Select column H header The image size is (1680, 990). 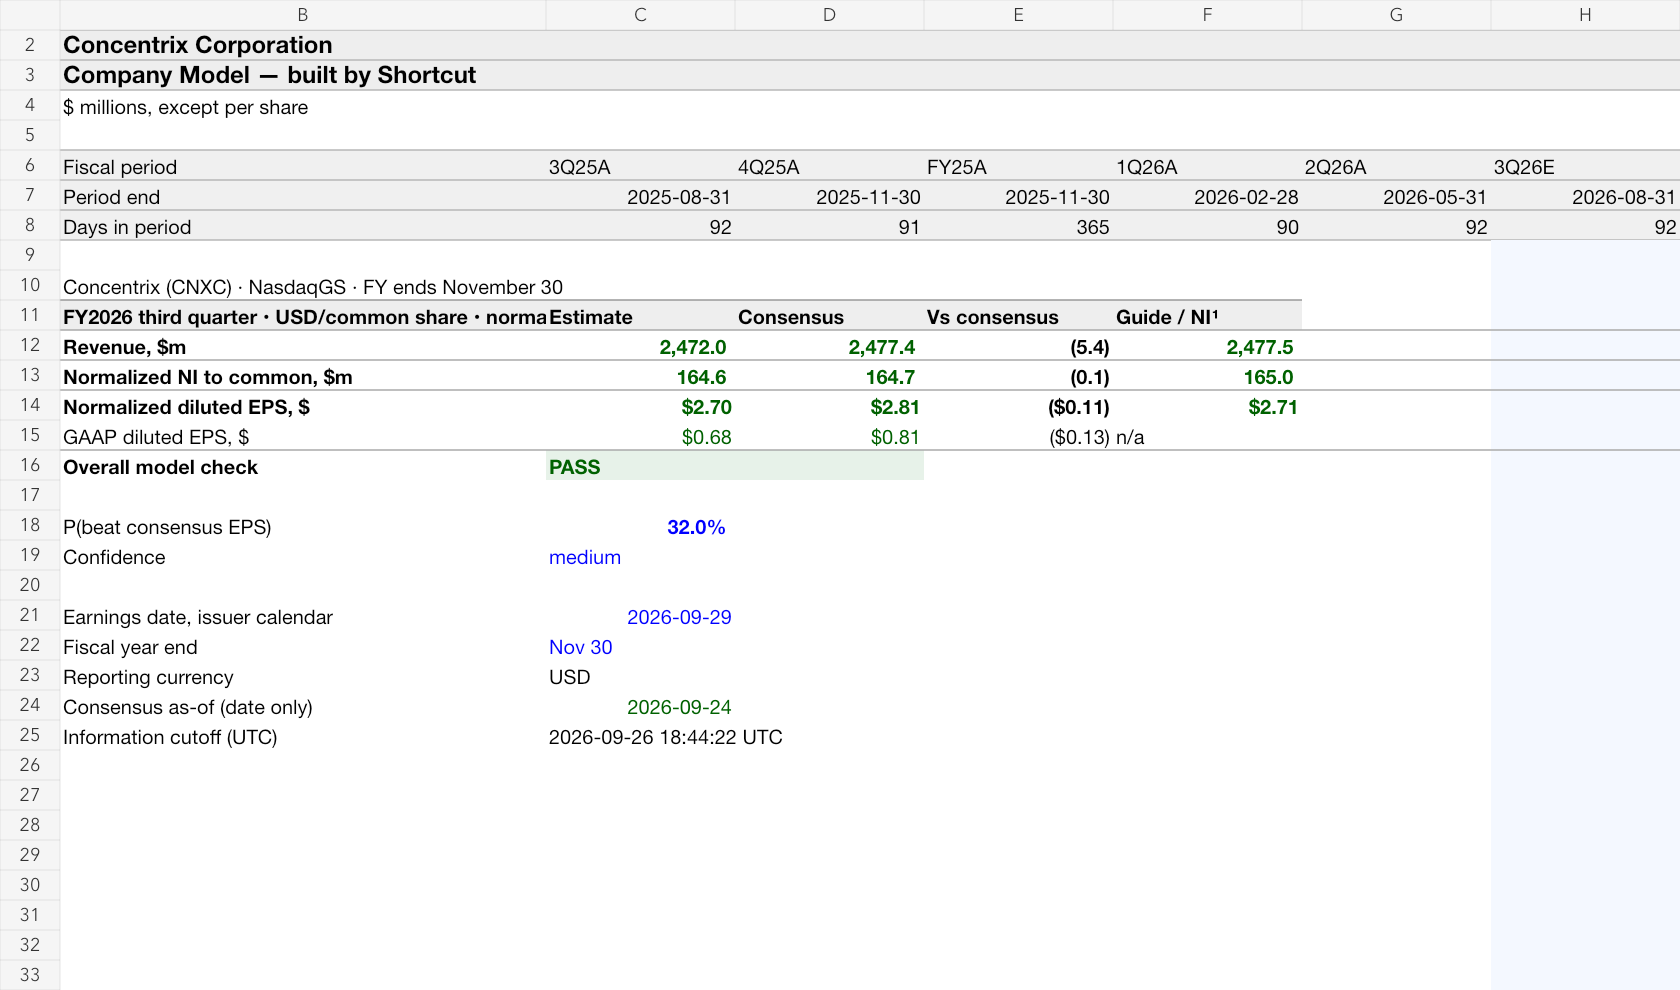click(1585, 15)
